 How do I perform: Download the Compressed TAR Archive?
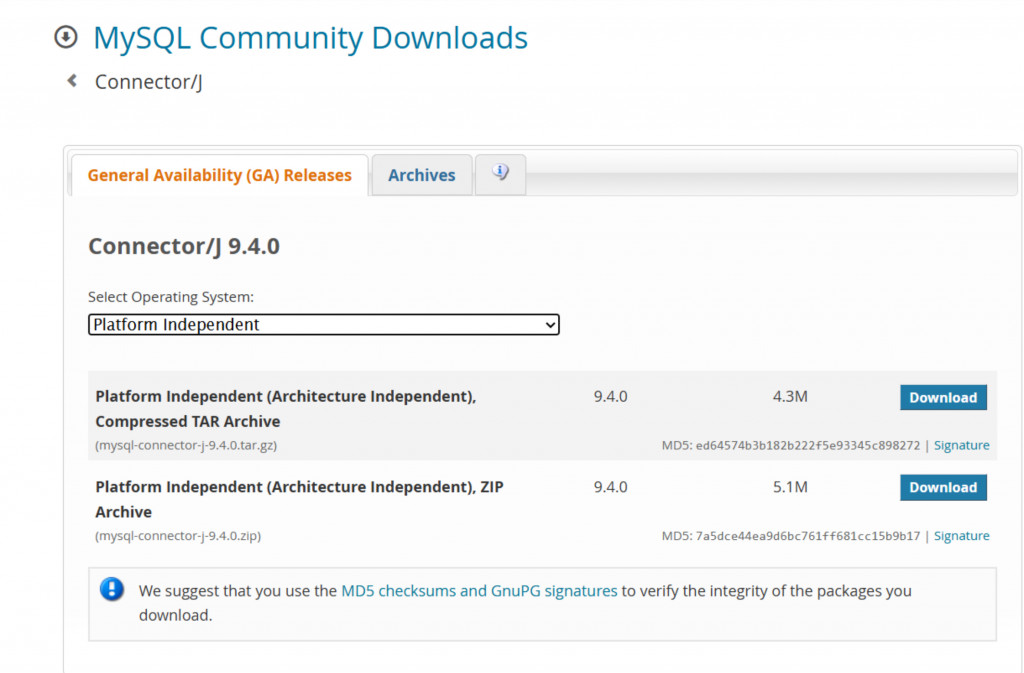point(943,397)
